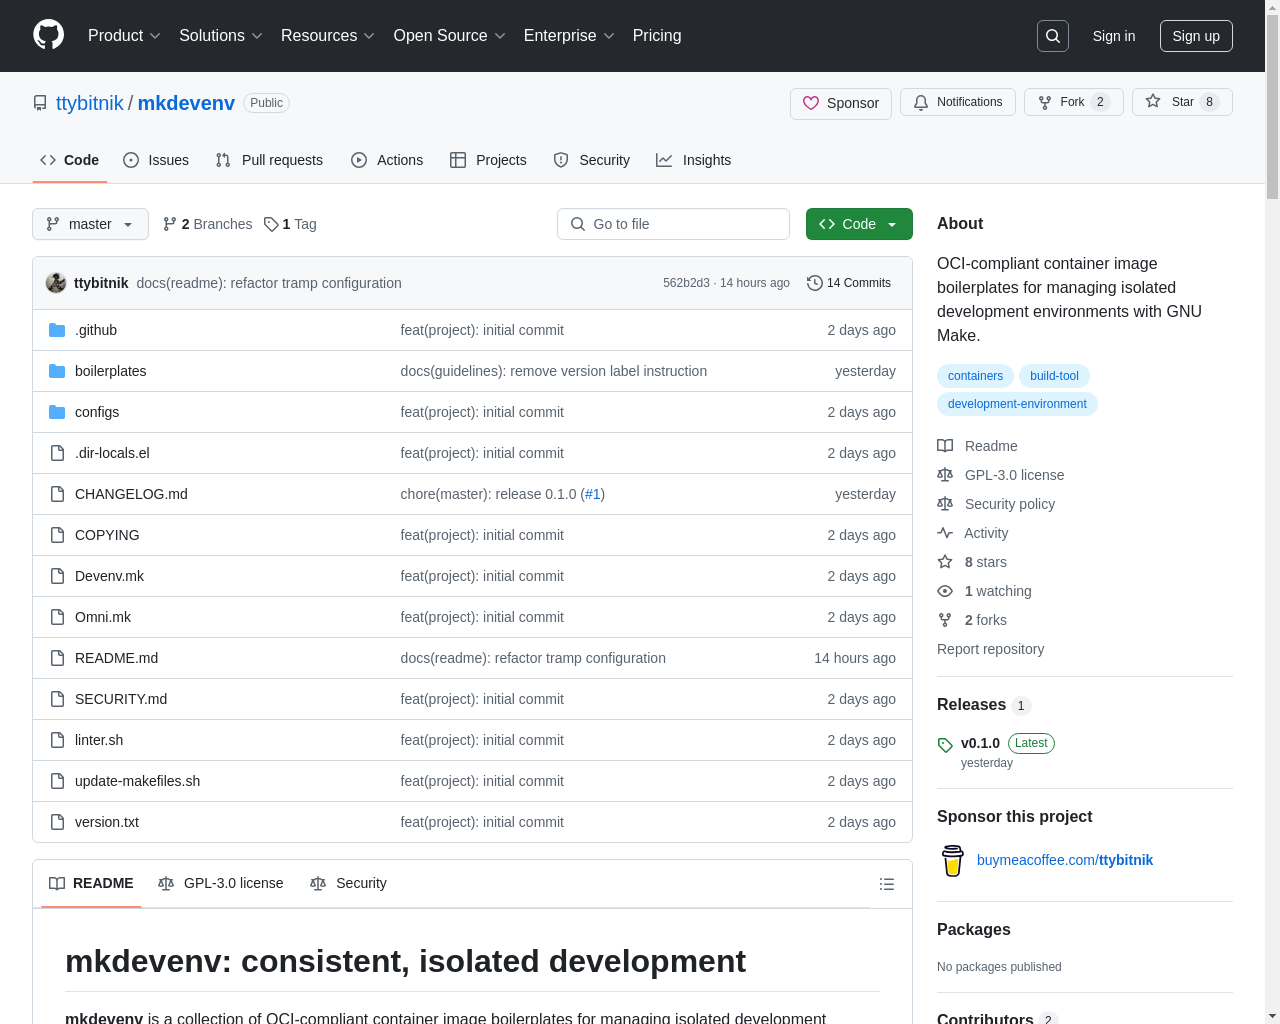Screen dimensions: 1280x1024
Task: Switch to the Projects tab
Action: pyautogui.click(x=488, y=160)
